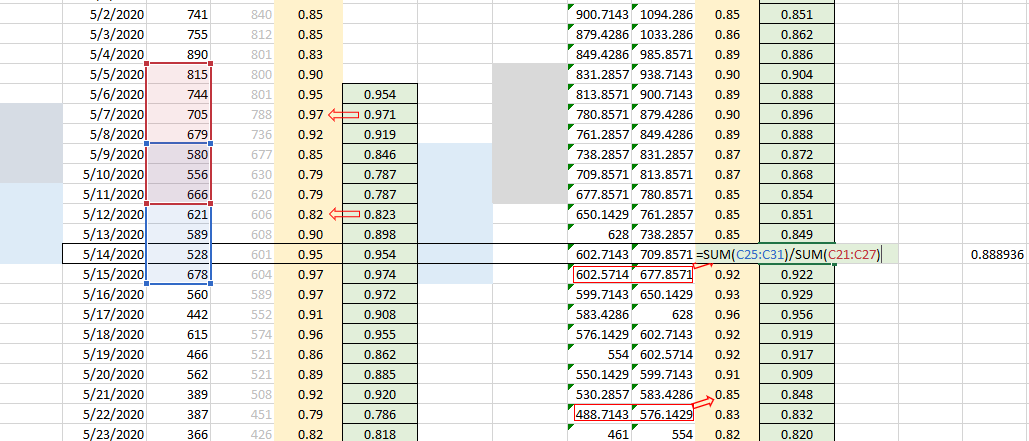This screenshot has height=441, width=1029.
Task: Click the green cell showing 0.974
Action: coord(379,274)
